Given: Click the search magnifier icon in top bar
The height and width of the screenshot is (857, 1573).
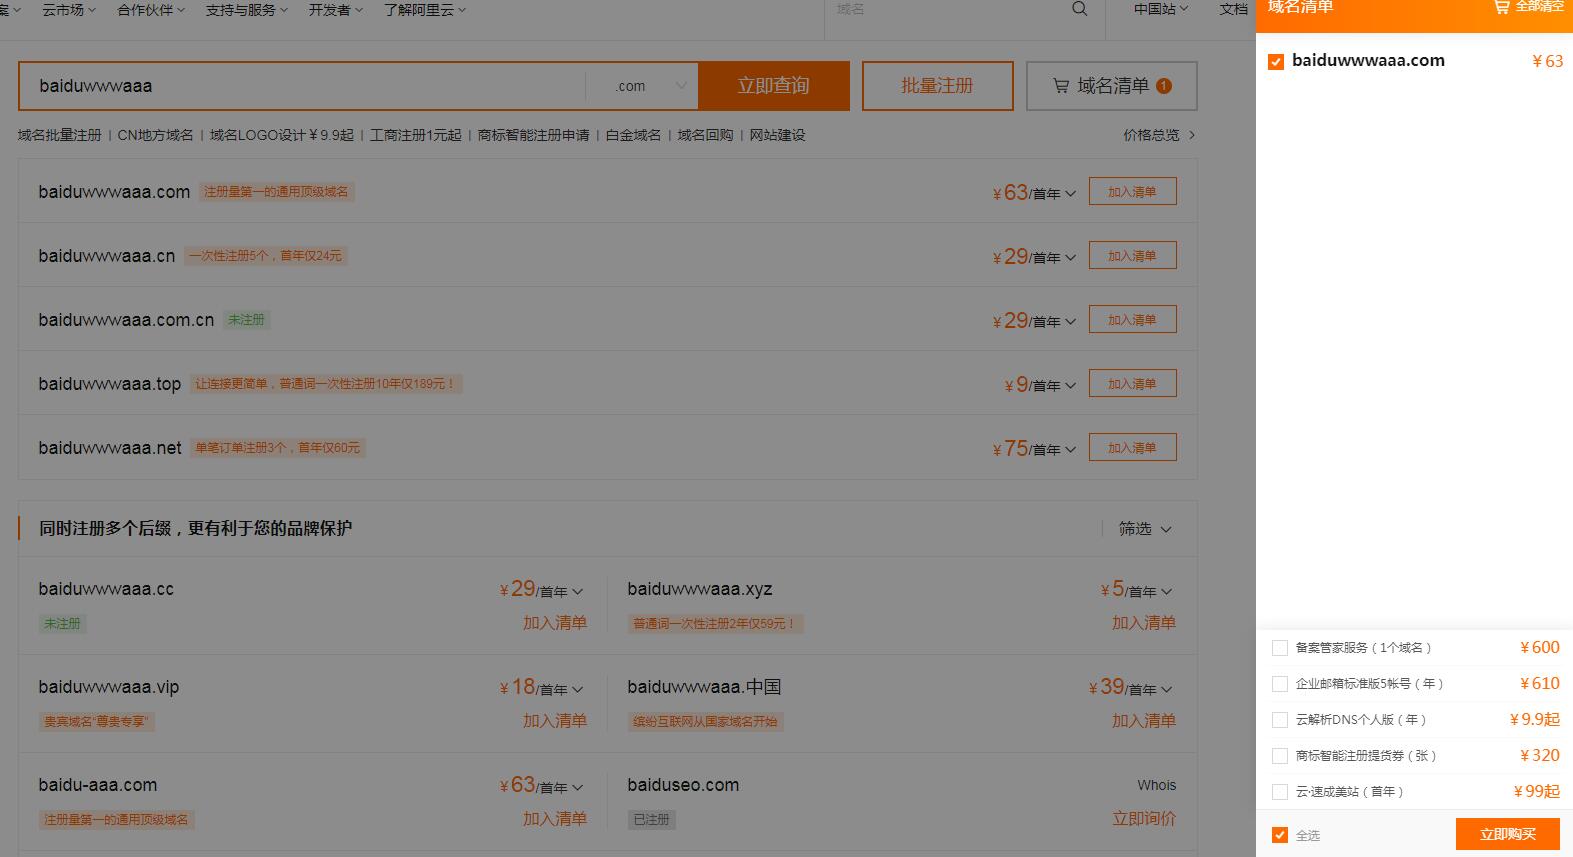Looking at the screenshot, I should [x=1079, y=9].
